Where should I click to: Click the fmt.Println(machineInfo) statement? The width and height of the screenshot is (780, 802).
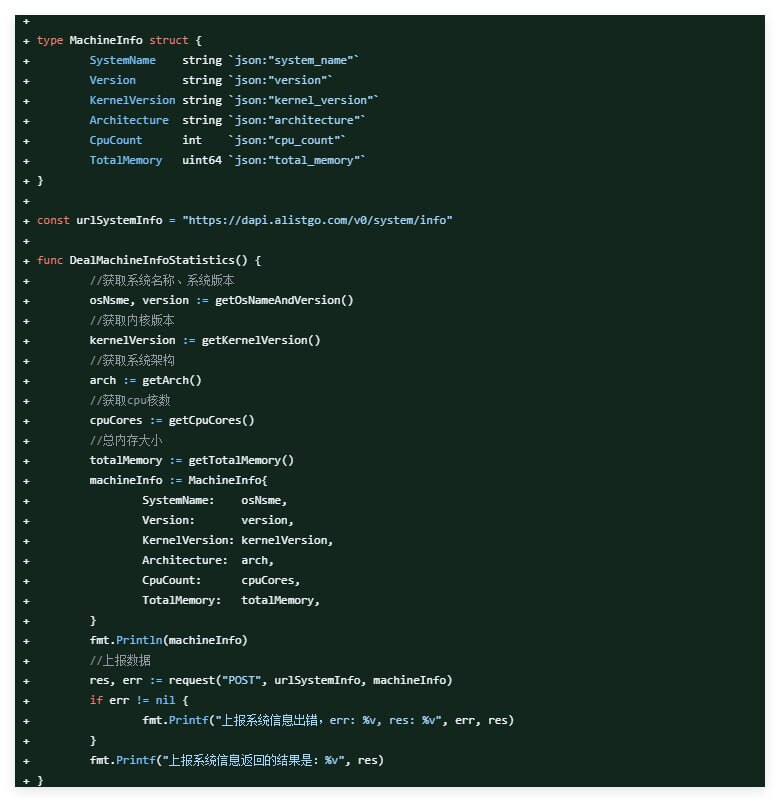[x=168, y=640]
